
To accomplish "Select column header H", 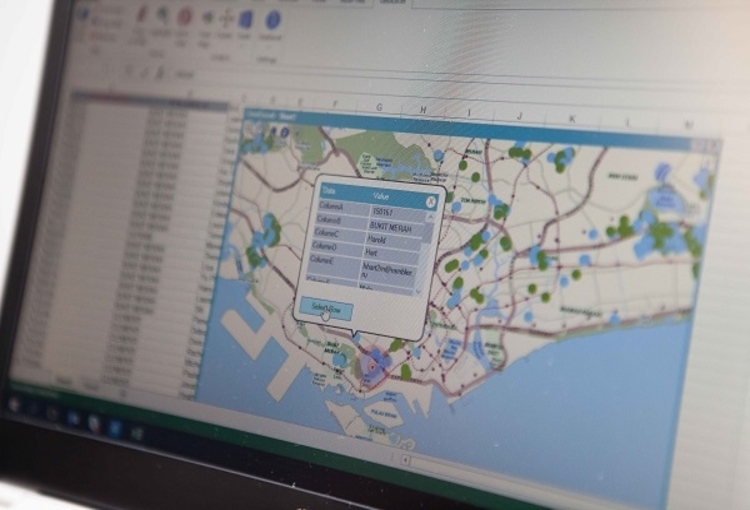I will (423, 110).
